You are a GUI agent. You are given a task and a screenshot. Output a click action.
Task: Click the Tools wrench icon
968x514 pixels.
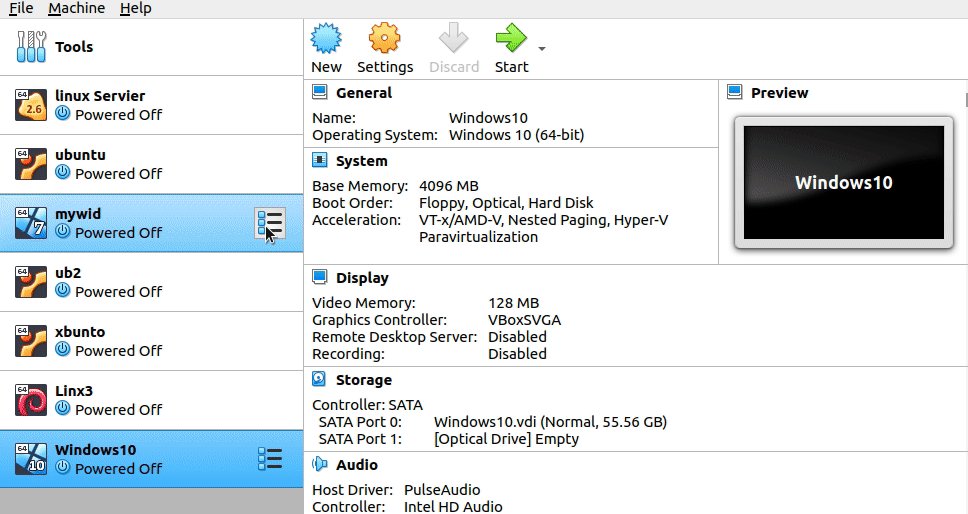31,47
